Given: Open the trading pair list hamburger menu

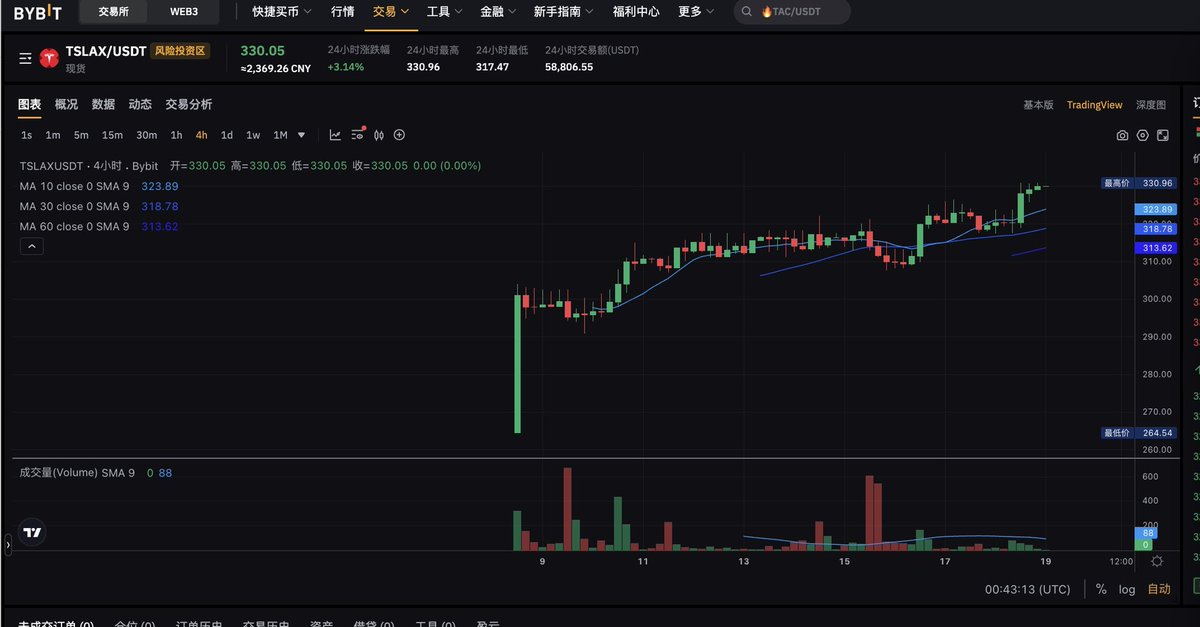Looking at the screenshot, I should (x=25, y=59).
